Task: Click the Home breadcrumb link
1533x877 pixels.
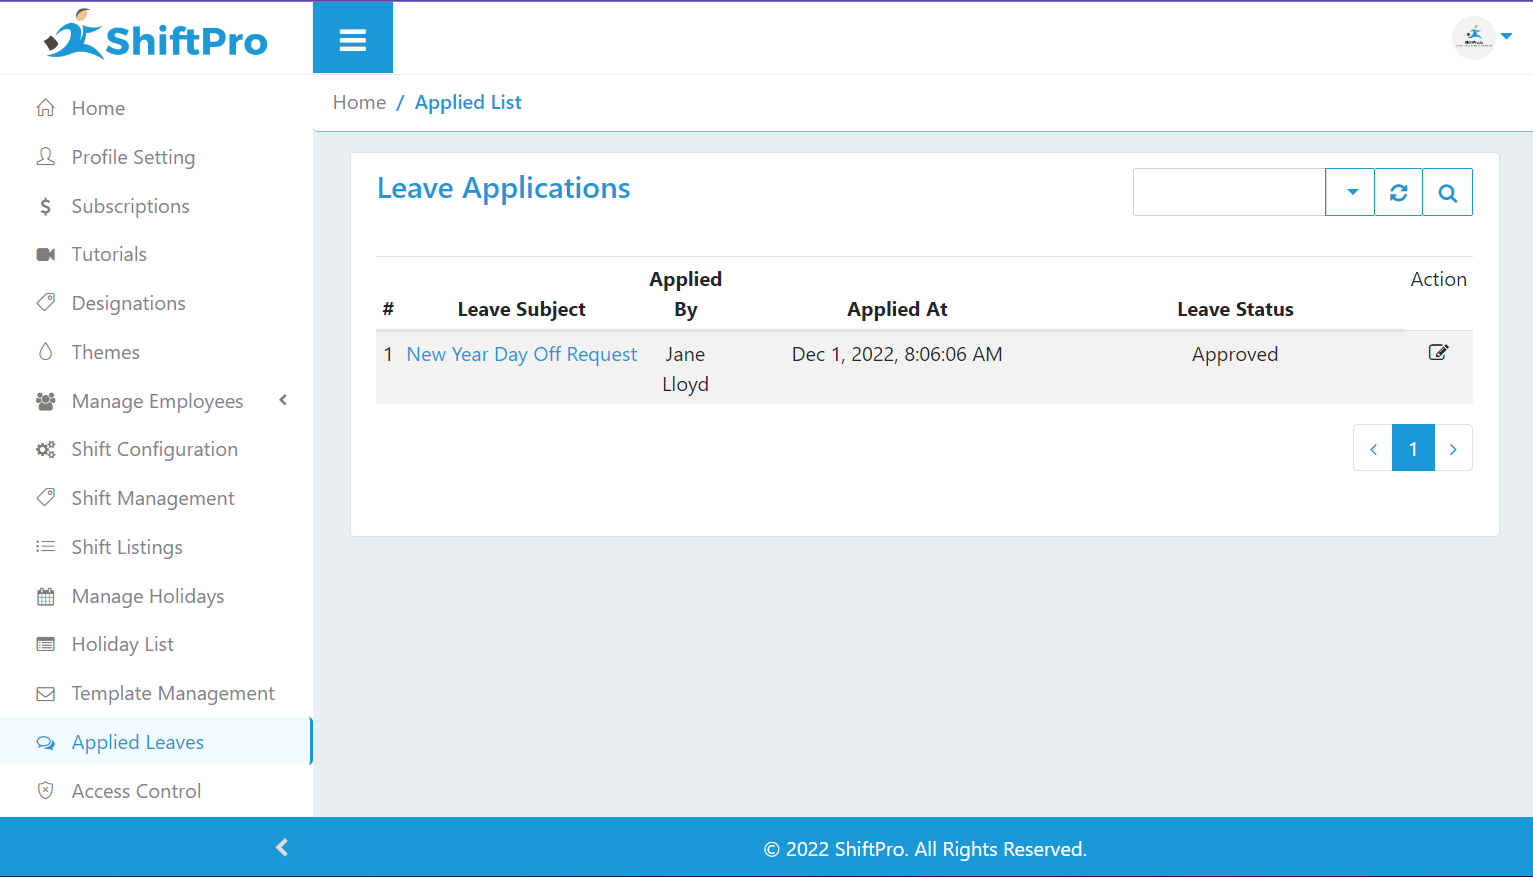Action: 359,102
